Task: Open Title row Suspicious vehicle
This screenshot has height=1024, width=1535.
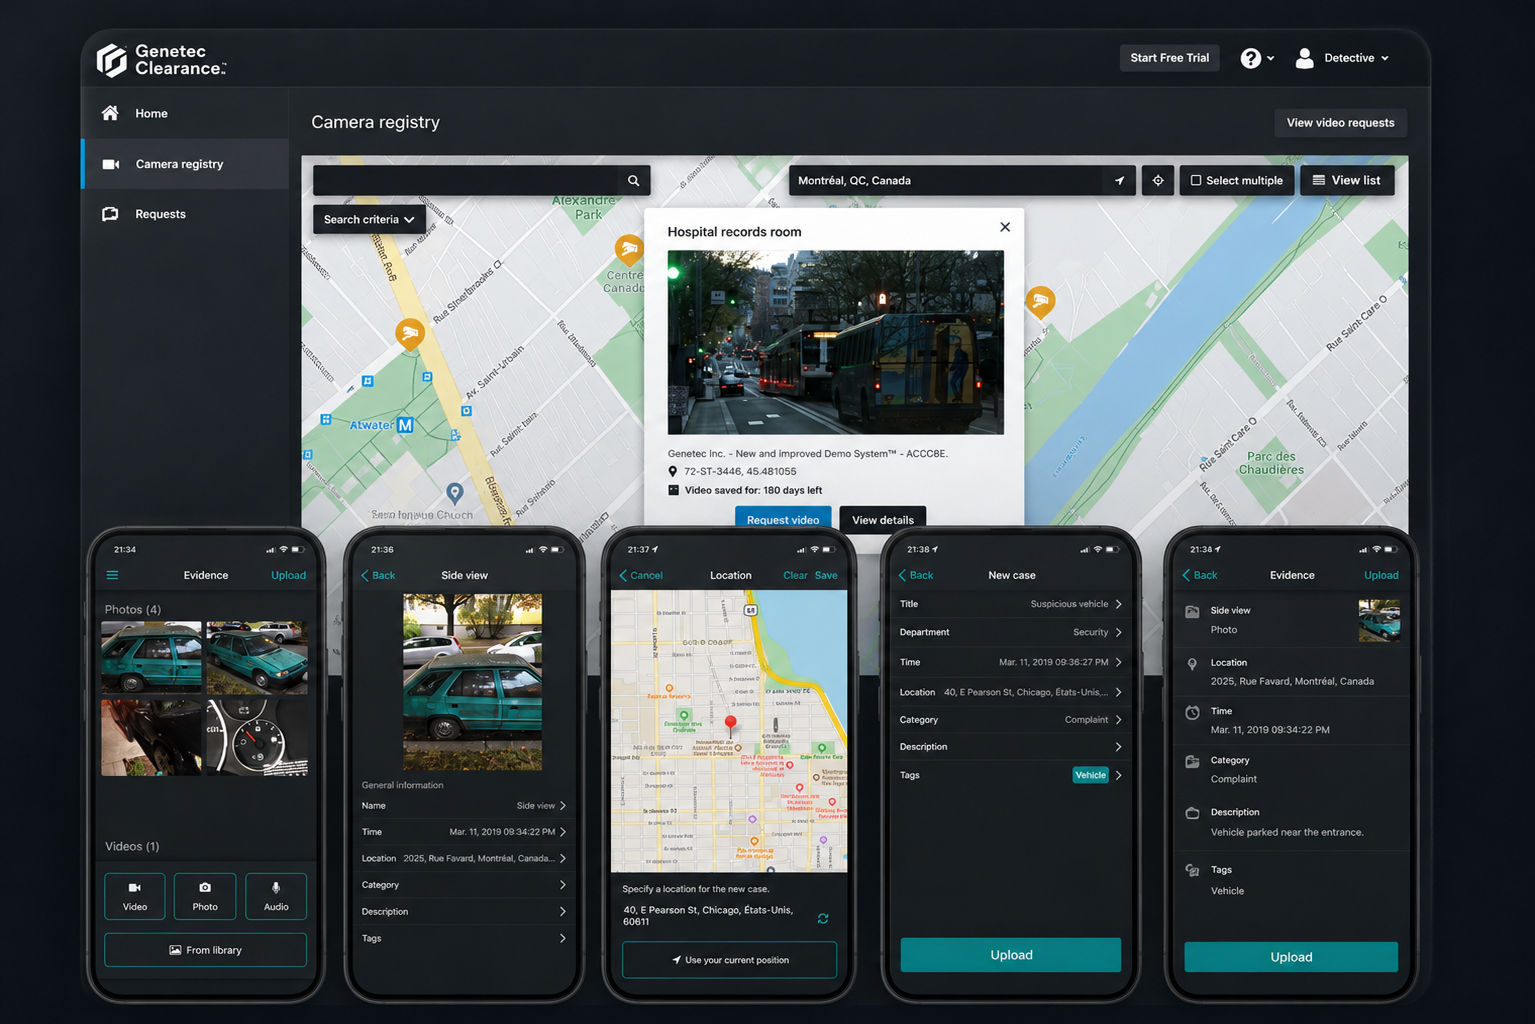Action: click(x=1010, y=604)
